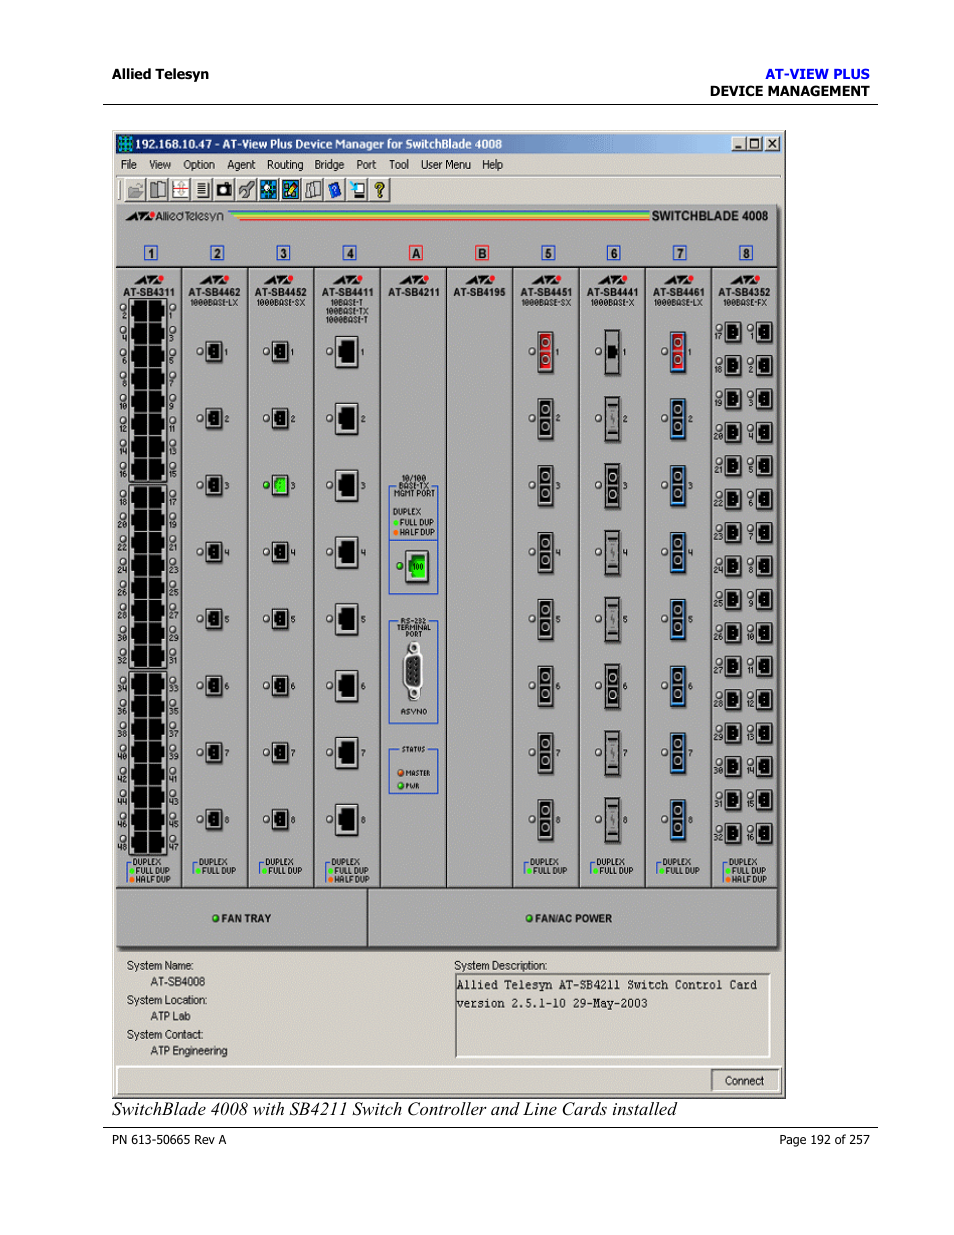Select slot number 4 label

click(349, 253)
